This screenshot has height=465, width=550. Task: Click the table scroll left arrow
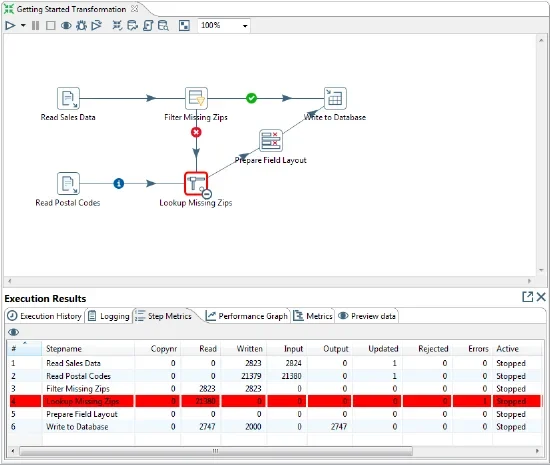[x=13, y=451]
